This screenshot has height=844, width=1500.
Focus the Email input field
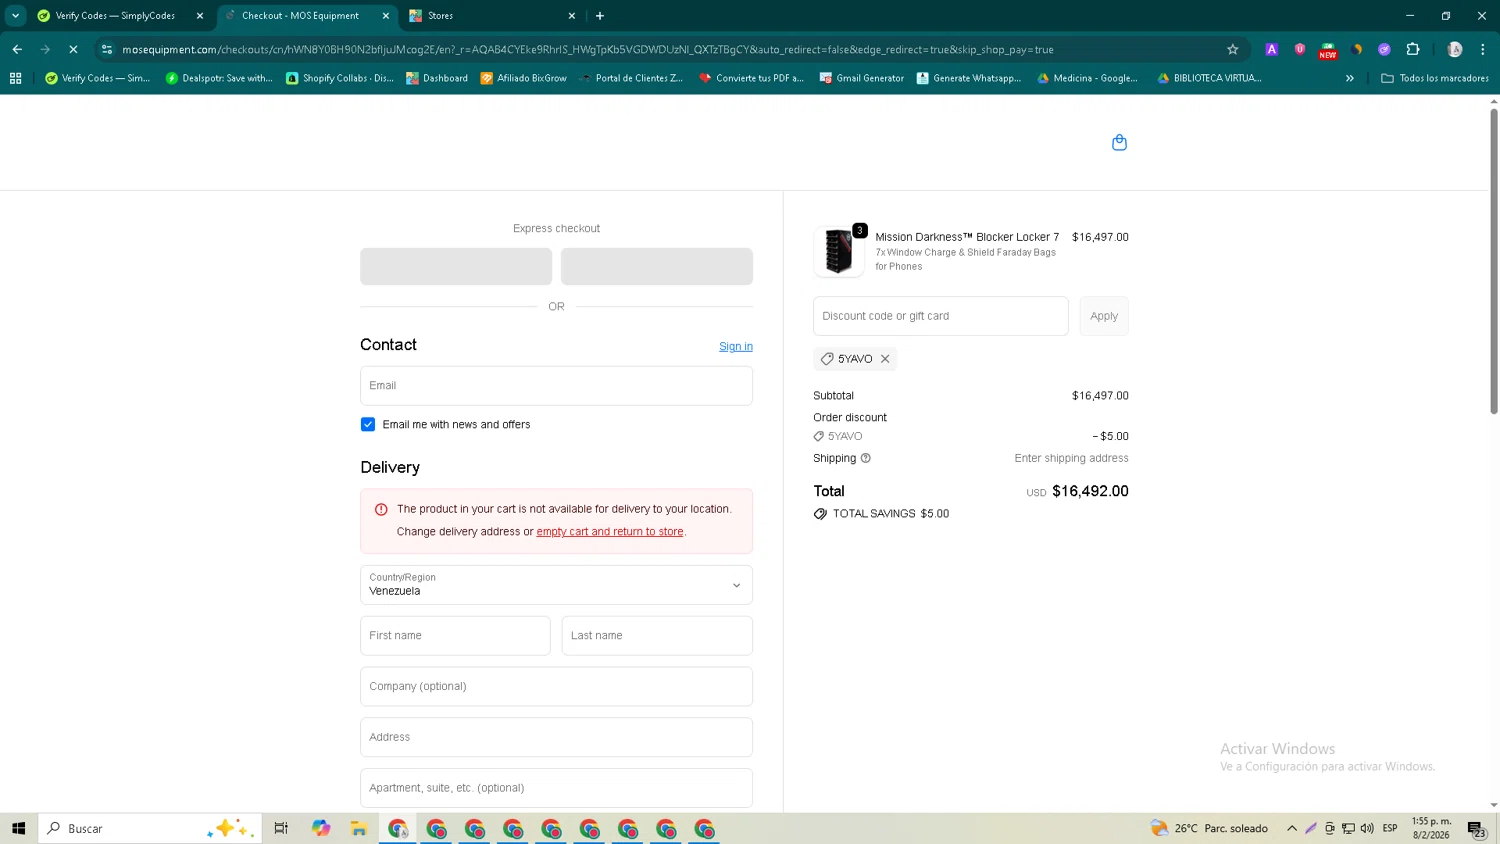(x=556, y=386)
